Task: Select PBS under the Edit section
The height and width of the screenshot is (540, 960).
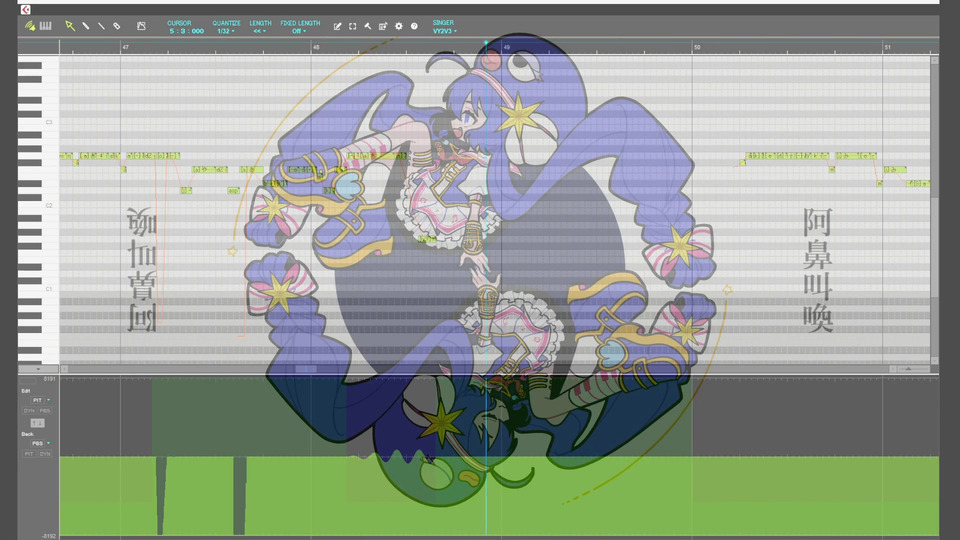Action: 45,411
